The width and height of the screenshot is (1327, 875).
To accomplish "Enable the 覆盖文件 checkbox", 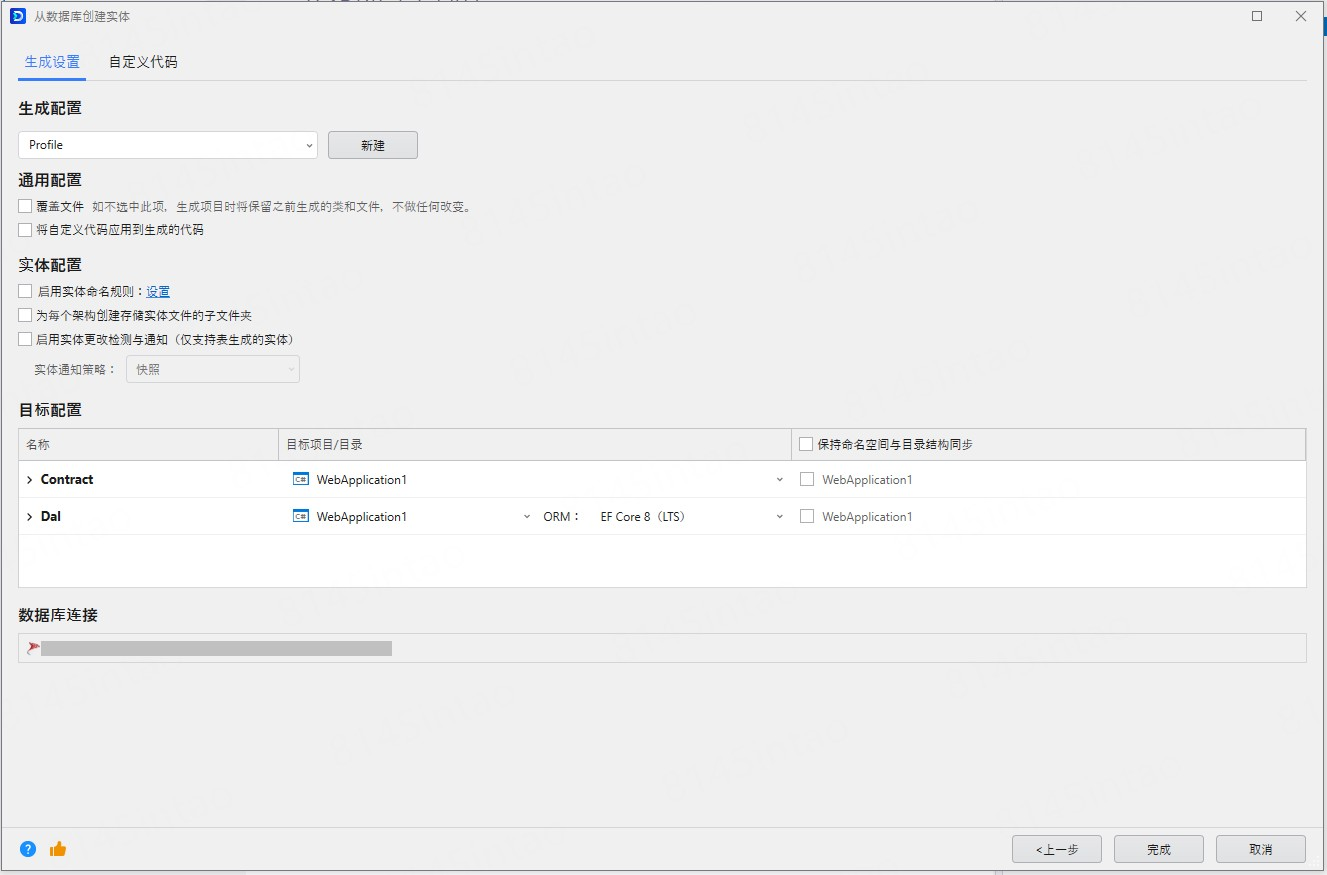I will tap(25, 207).
